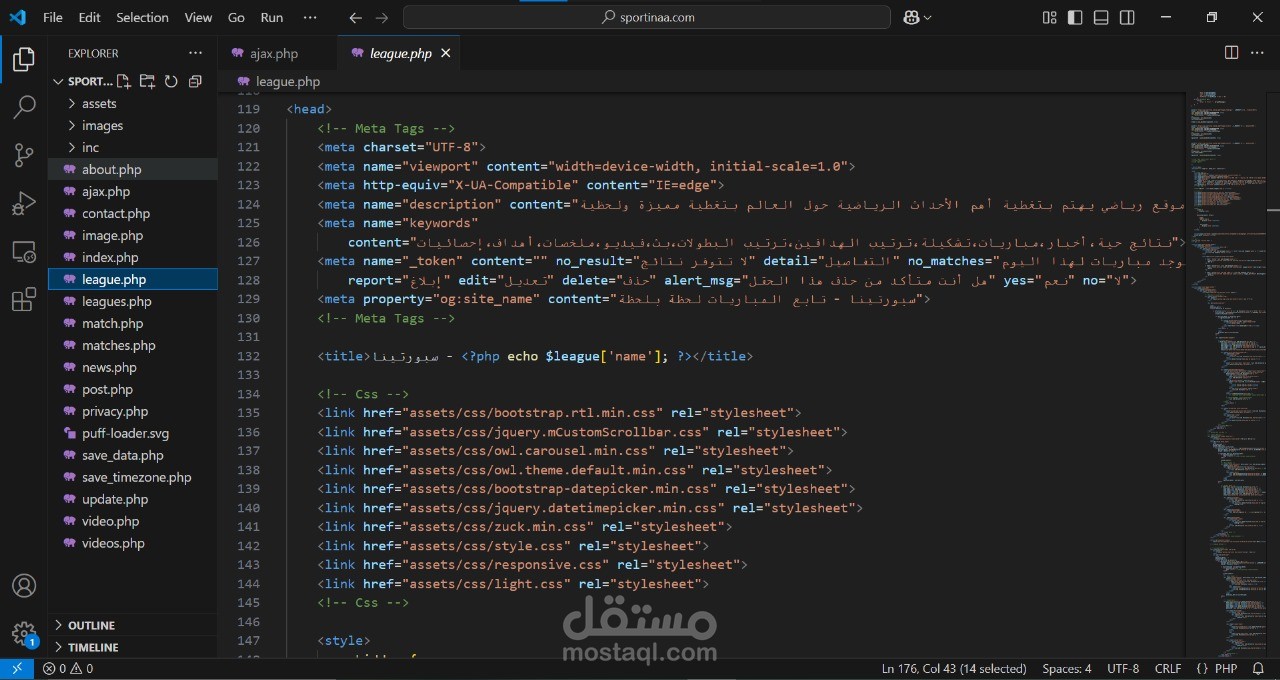
Task: Close the league.php tab
Action: point(445,53)
